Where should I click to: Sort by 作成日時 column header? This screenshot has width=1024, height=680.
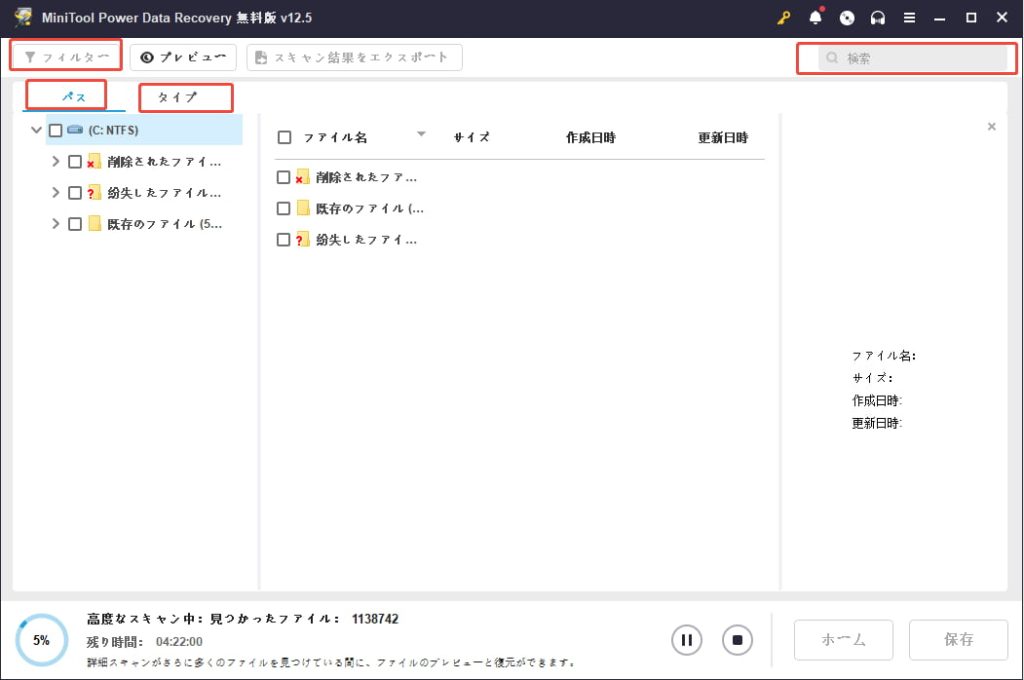pyautogui.click(x=590, y=137)
